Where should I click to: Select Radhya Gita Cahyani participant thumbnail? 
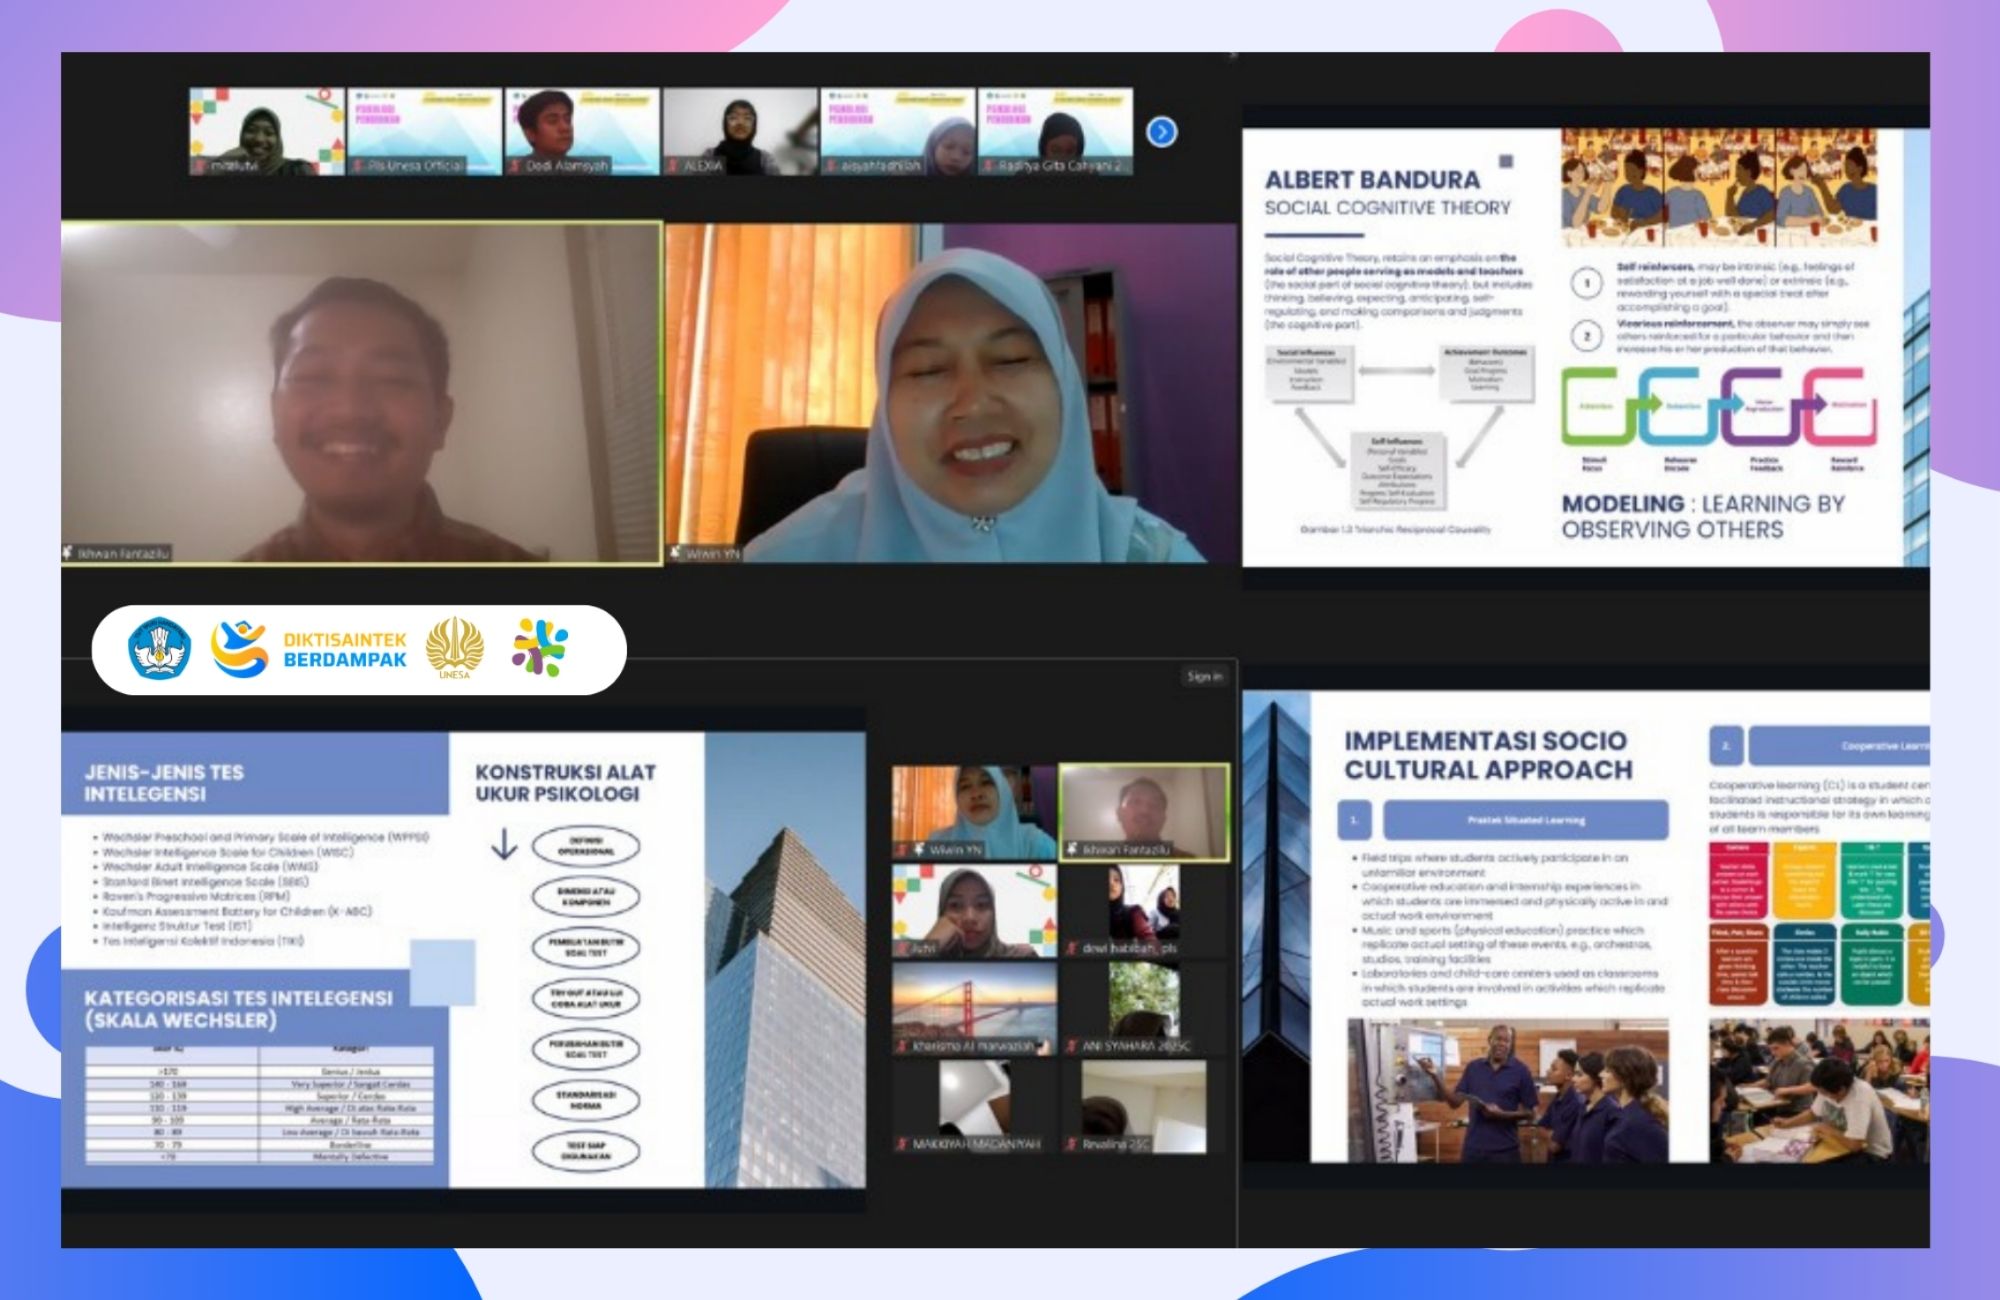[x=1055, y=132]
